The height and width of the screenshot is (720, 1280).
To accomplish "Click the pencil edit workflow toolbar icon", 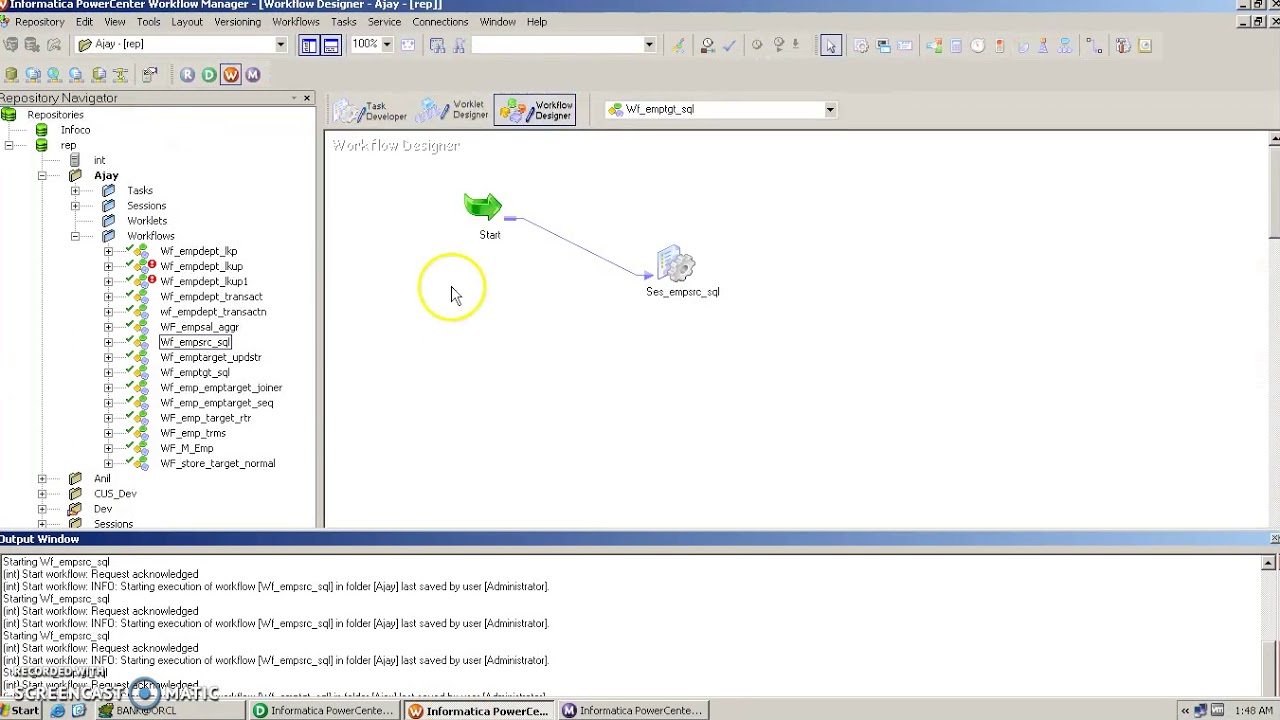I will 679,45.
